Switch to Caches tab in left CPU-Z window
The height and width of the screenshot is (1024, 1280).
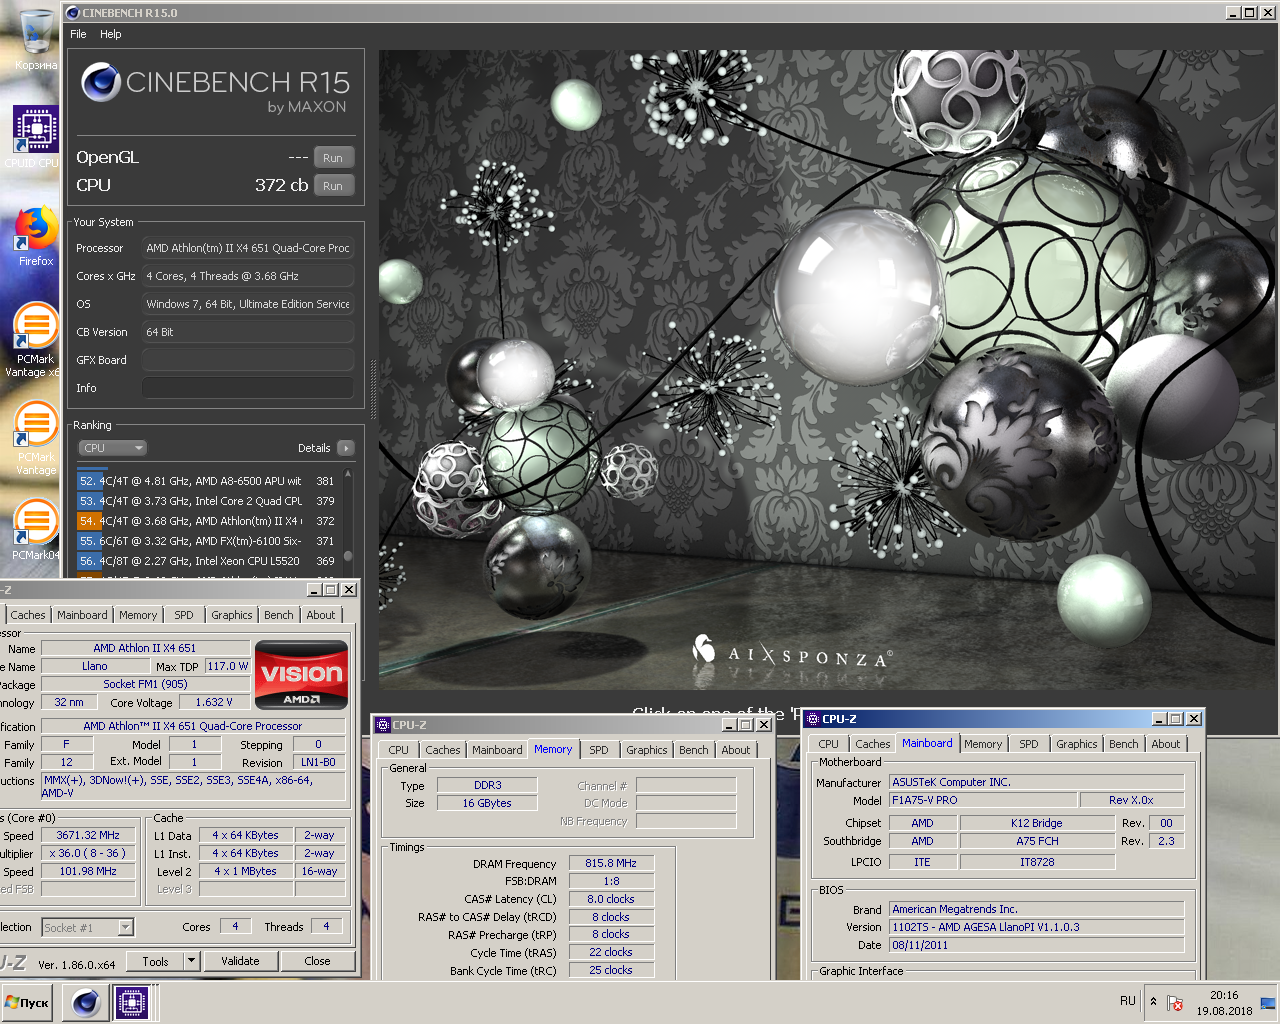pyautogui.click(x=28, y=615)
